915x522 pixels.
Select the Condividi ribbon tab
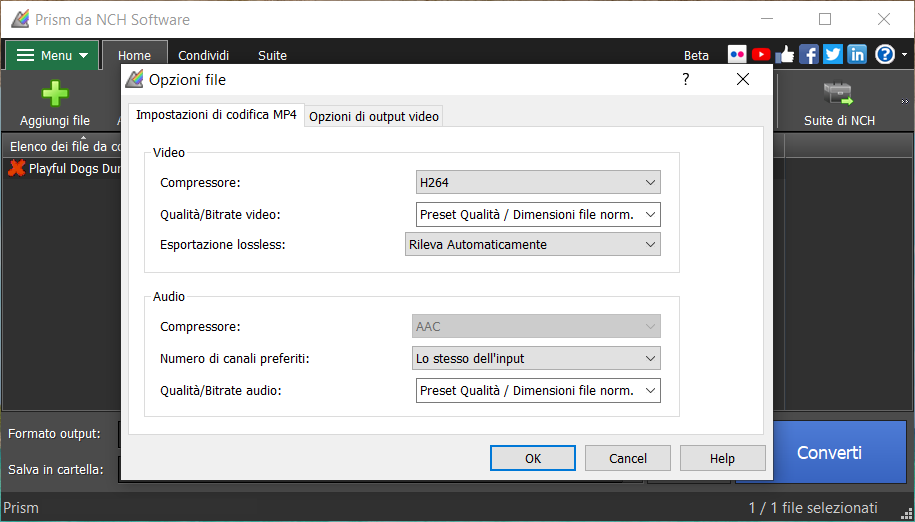point(204,56)
